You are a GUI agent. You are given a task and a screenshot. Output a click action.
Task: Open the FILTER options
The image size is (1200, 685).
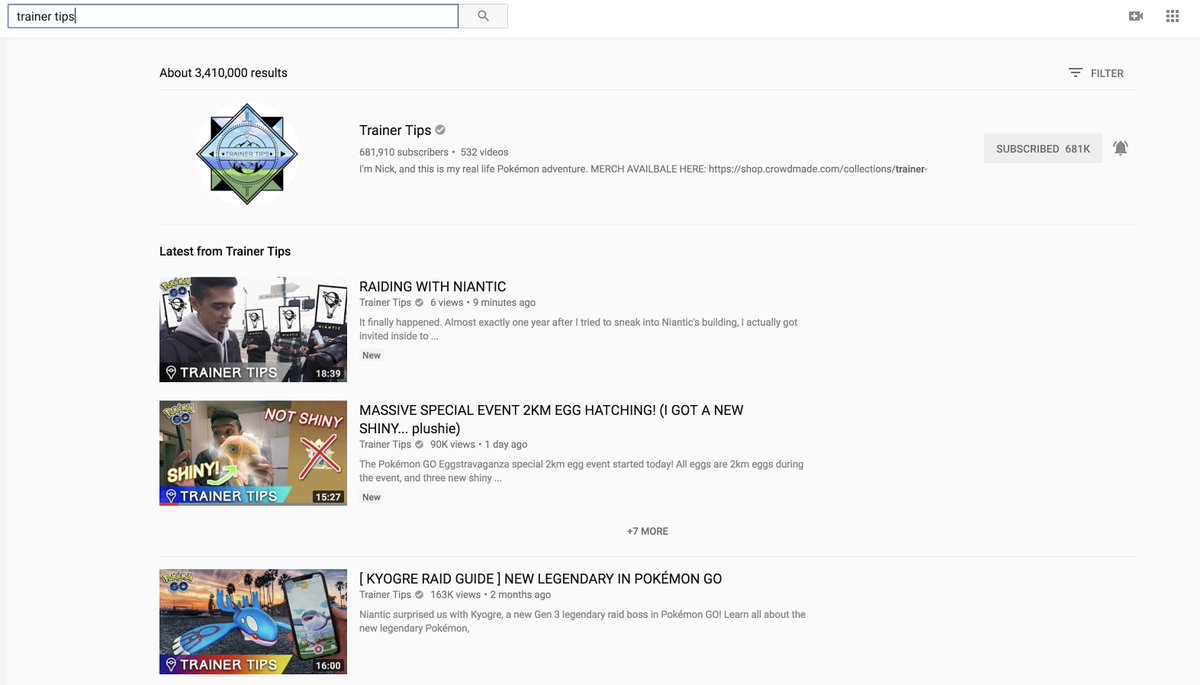coord(1095,73)
